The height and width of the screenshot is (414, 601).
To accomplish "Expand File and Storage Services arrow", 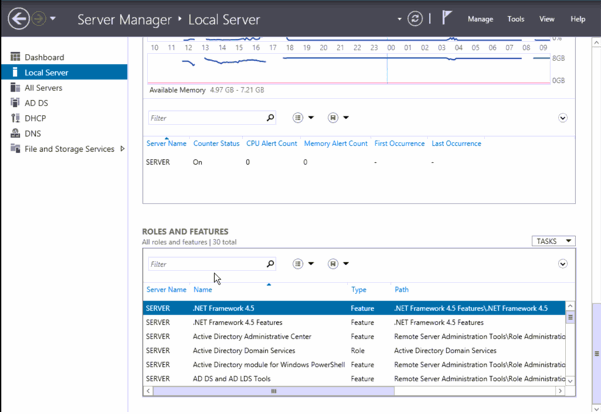I will tap(122, 148).
